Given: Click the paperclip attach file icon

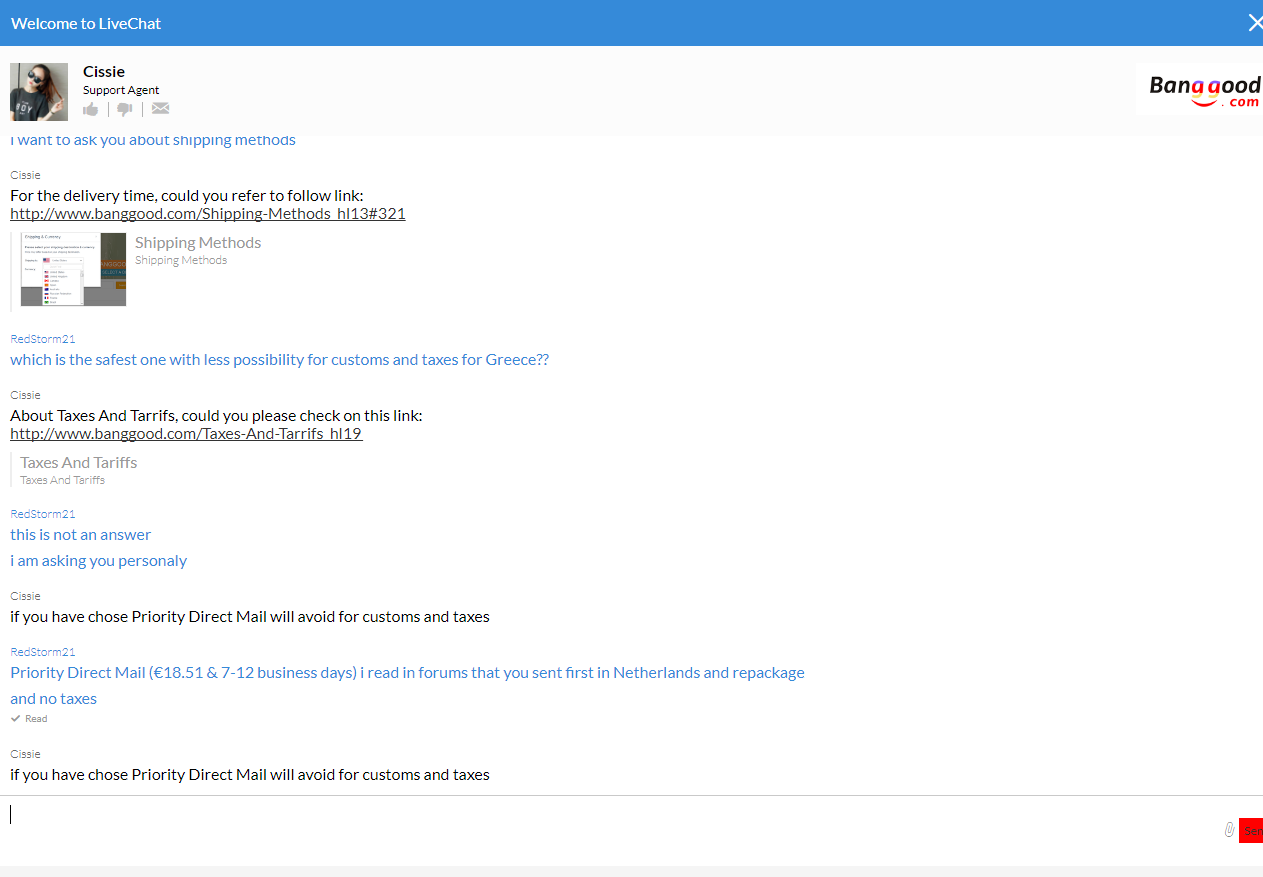Looking at the screenshot, I should pyautogui.click(x=1229, y=830).
